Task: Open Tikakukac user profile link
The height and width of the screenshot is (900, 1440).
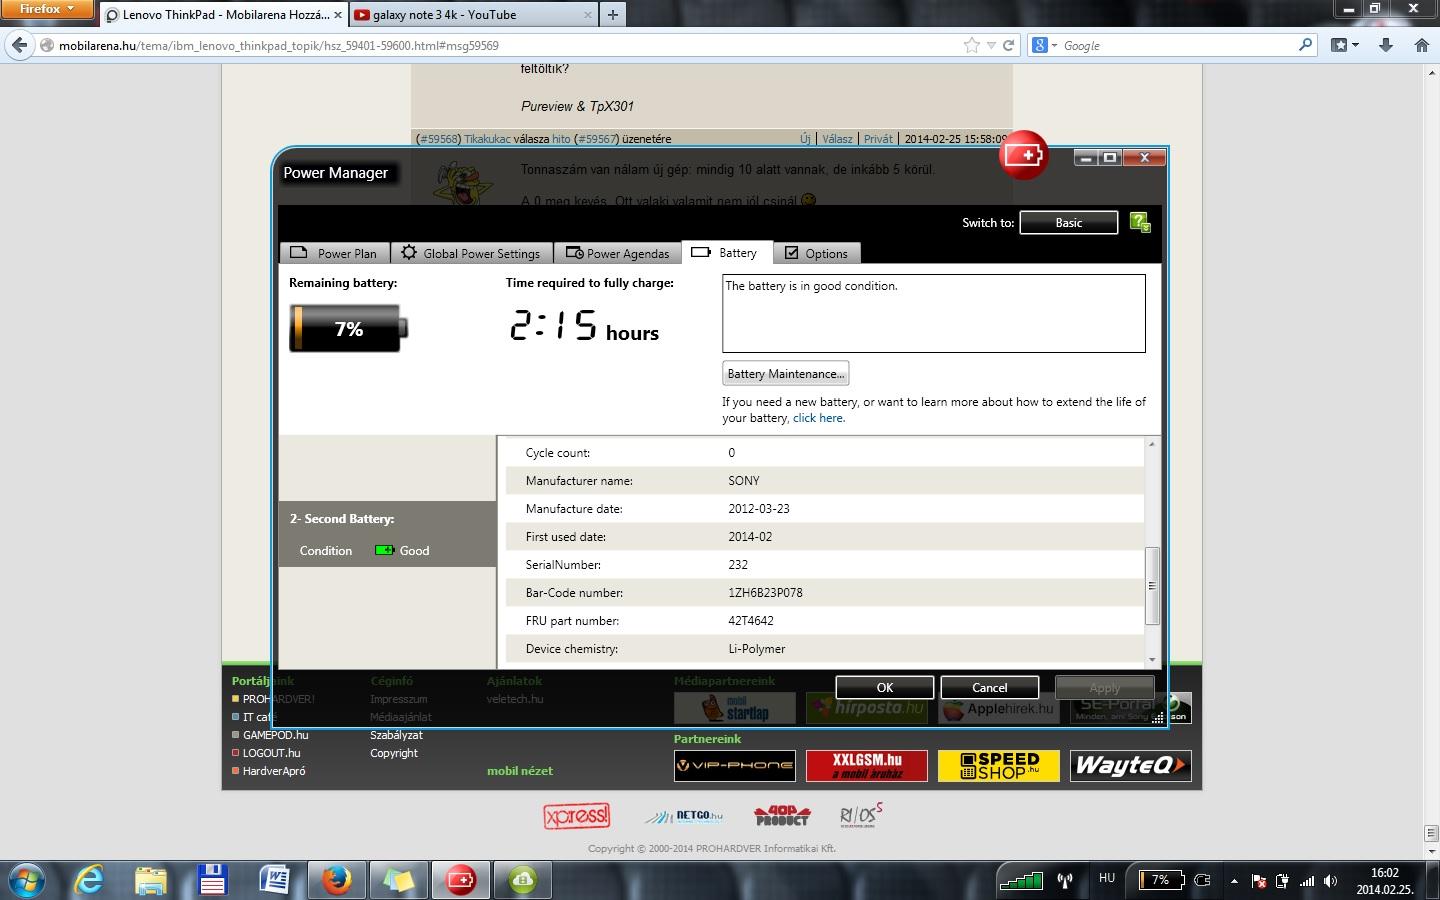Action: [x=488, y=139]
